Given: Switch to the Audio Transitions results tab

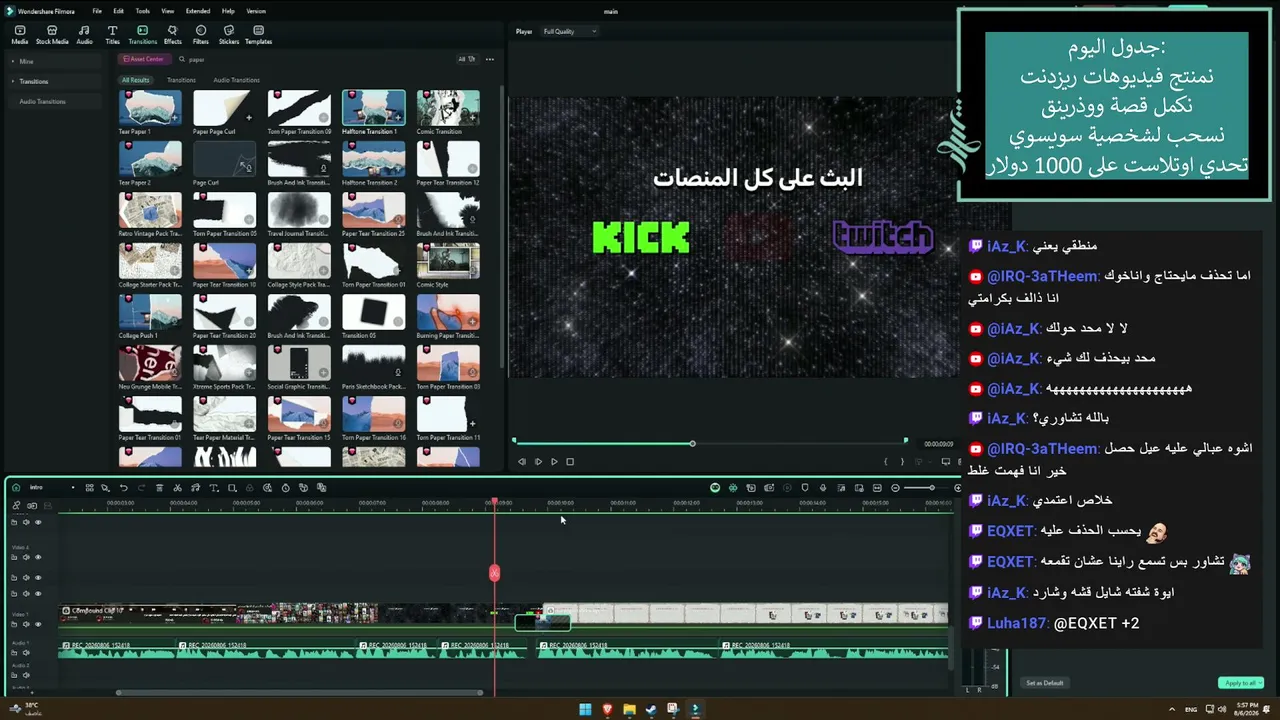Looking at the screenshot, I should (236, 80).
